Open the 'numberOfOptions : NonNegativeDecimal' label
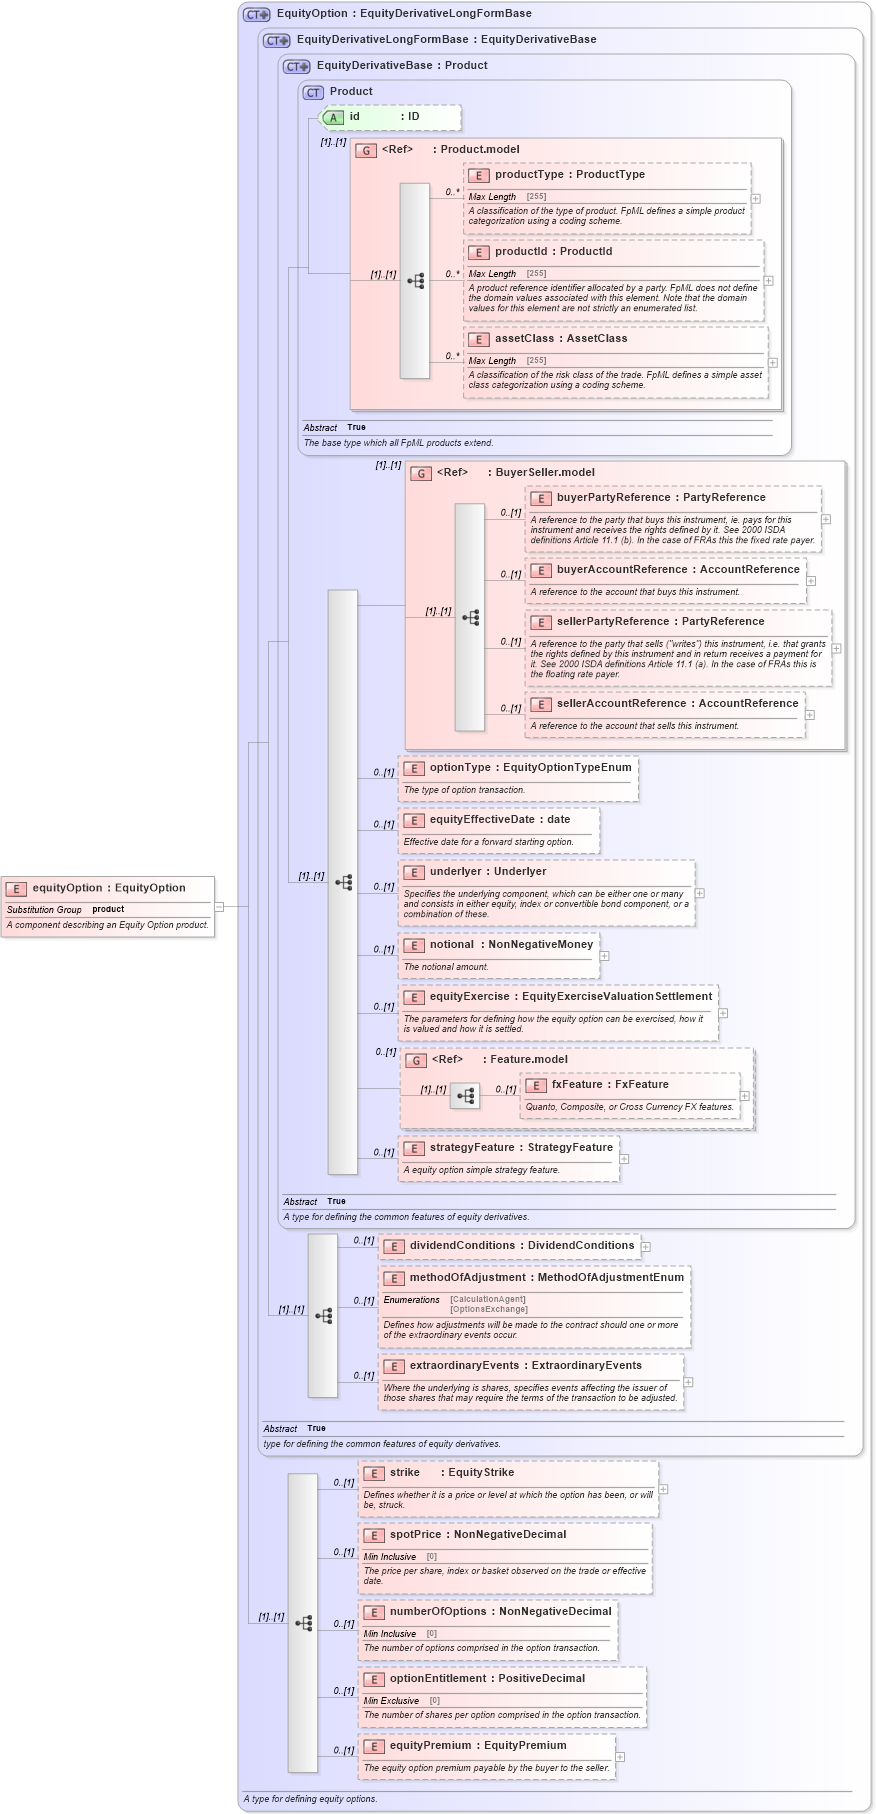 coord(501,1612)
